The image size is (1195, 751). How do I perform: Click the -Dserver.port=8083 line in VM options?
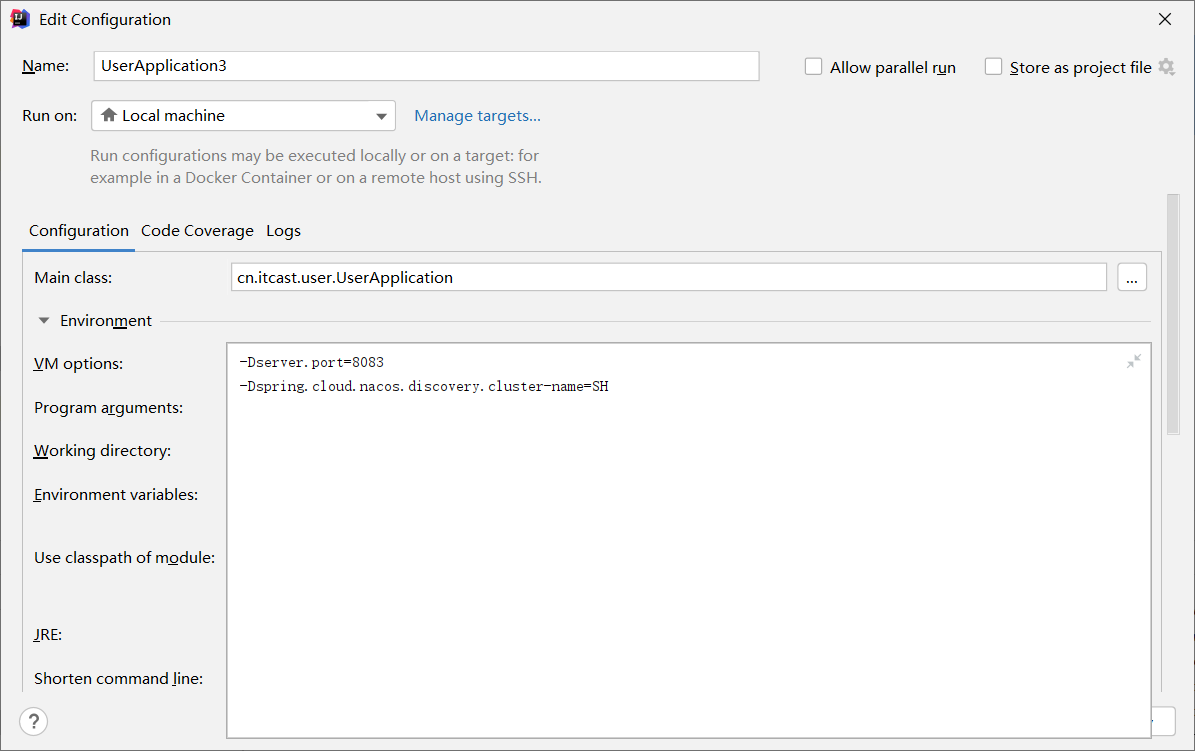tap(311, 362)
